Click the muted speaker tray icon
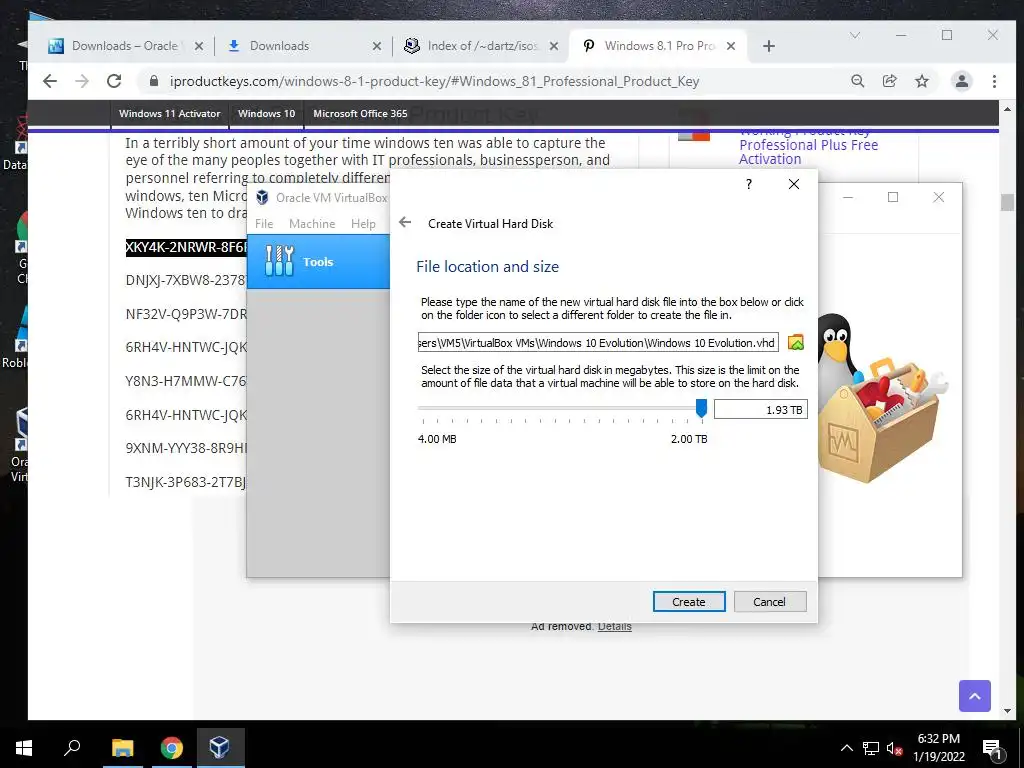Screen dimensions: 1024x768 pyautogui.click(x=894, y=748)
